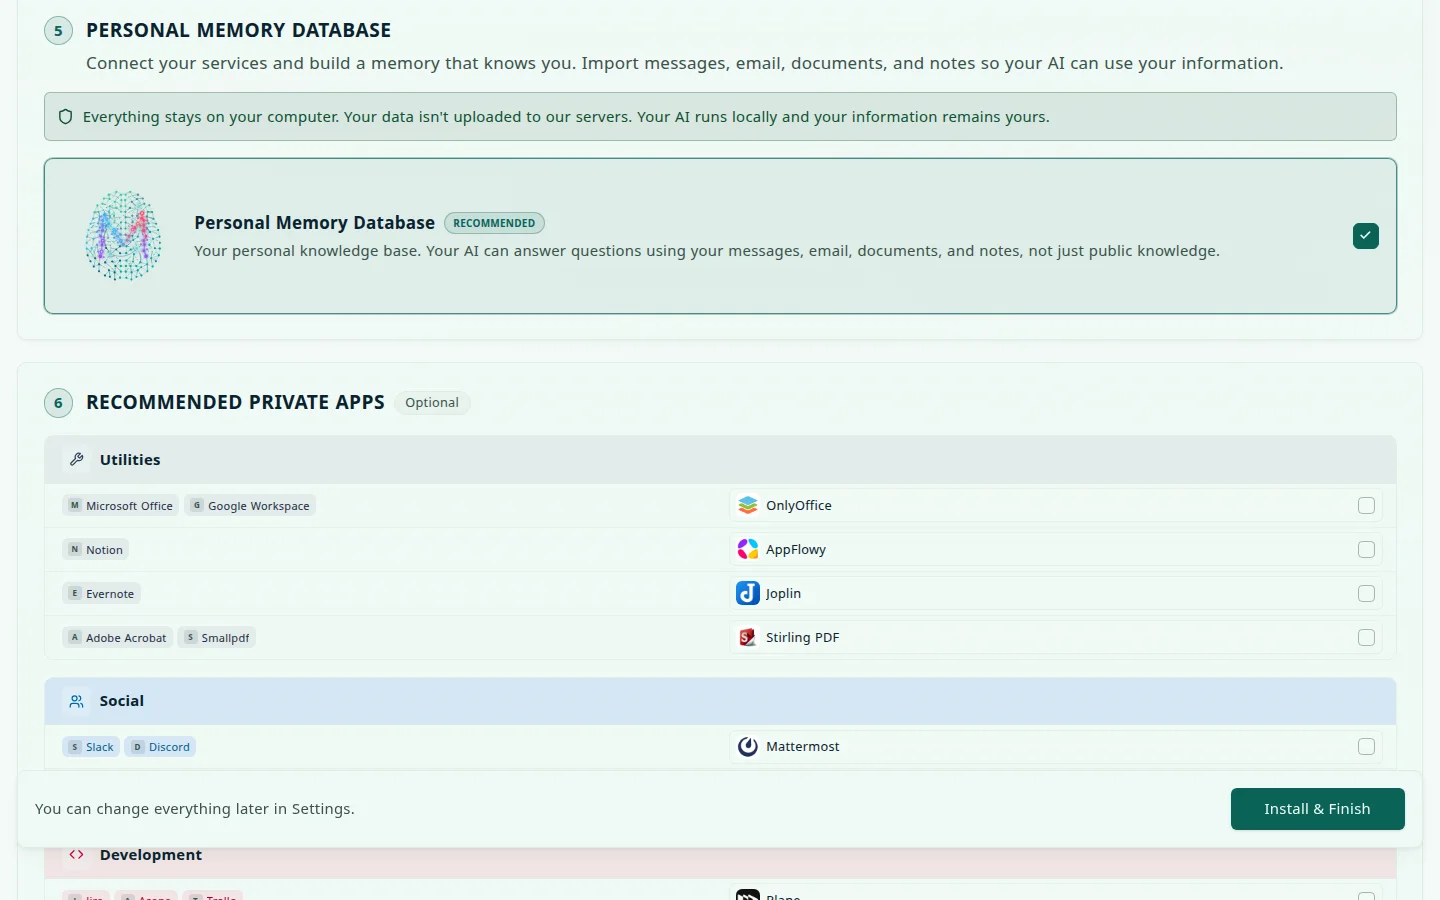
Task: Click the AppFlowy app name
Action: tap(796, 550)
